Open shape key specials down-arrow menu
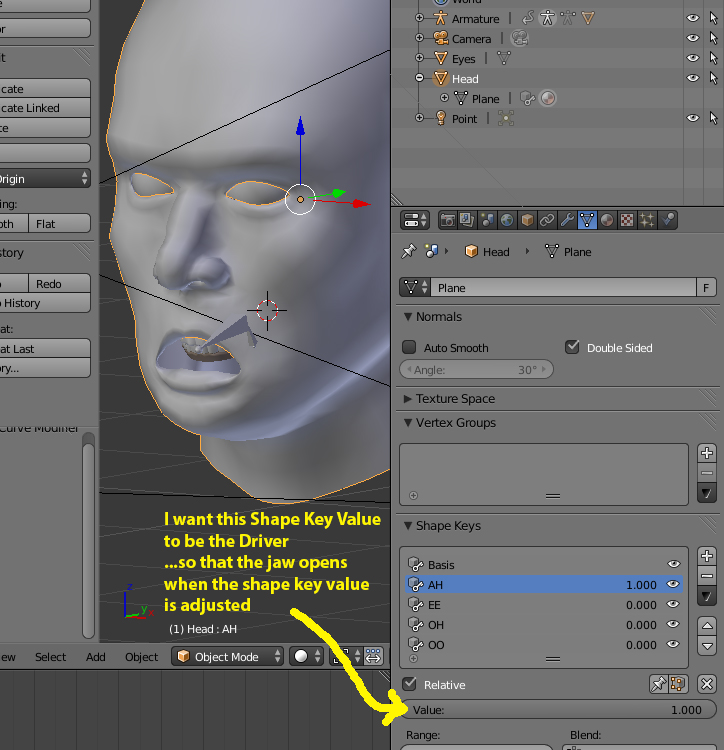The image size is (724, 750). [707, 596]
